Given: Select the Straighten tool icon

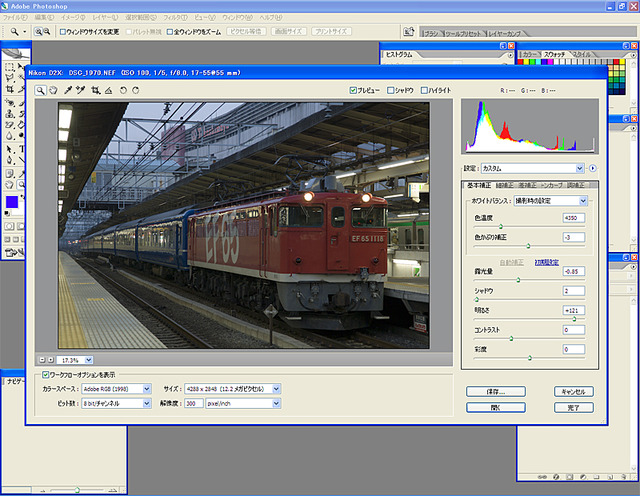Looking at the screenshot, I should tap(108, 90).
